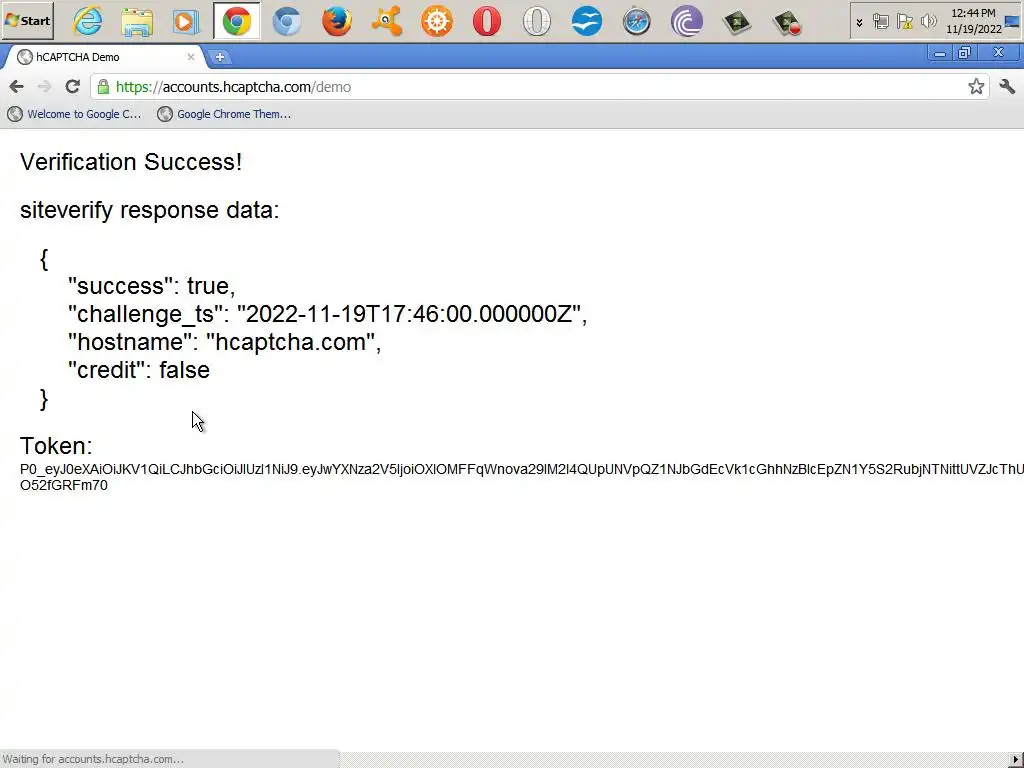This screenshot has width=1024, height=768.
Task: Click the "credit": false line
Action: 139,370
